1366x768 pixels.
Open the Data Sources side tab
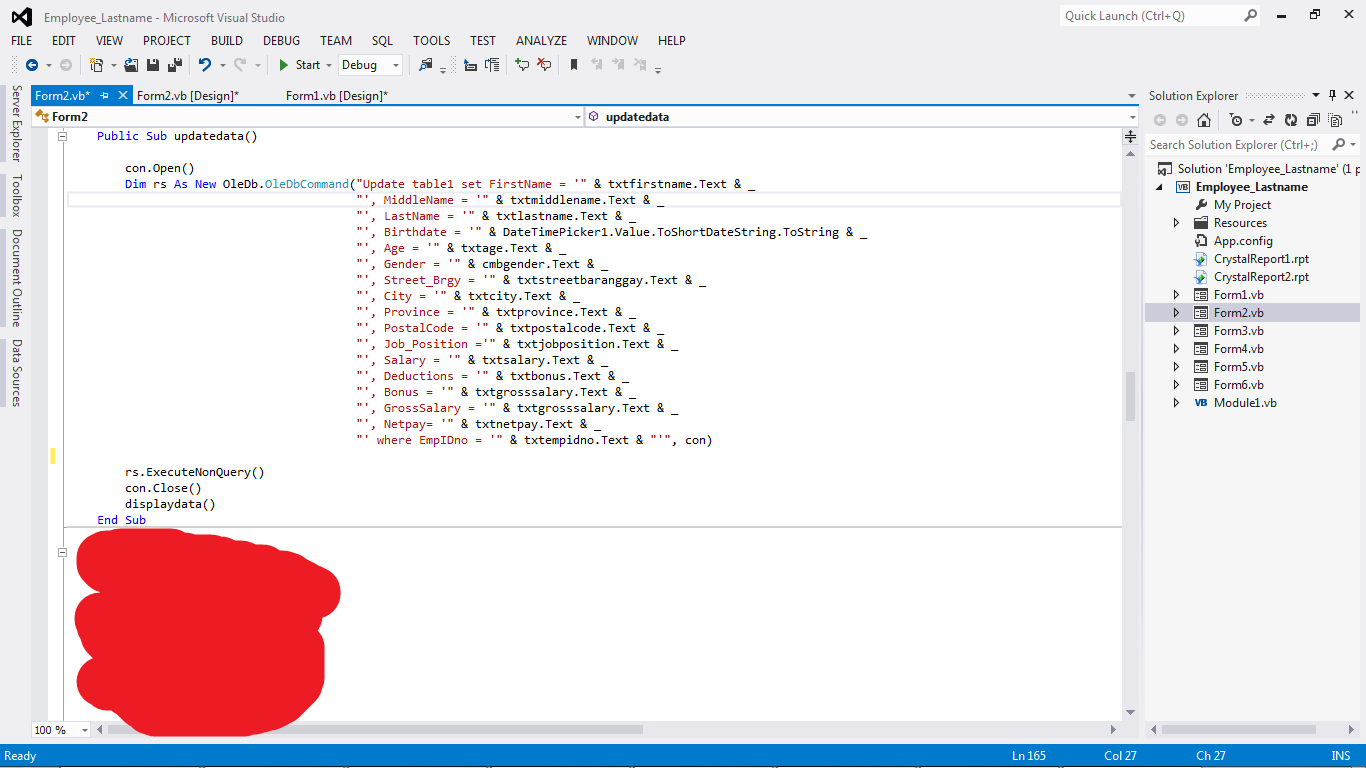(16, 373)
